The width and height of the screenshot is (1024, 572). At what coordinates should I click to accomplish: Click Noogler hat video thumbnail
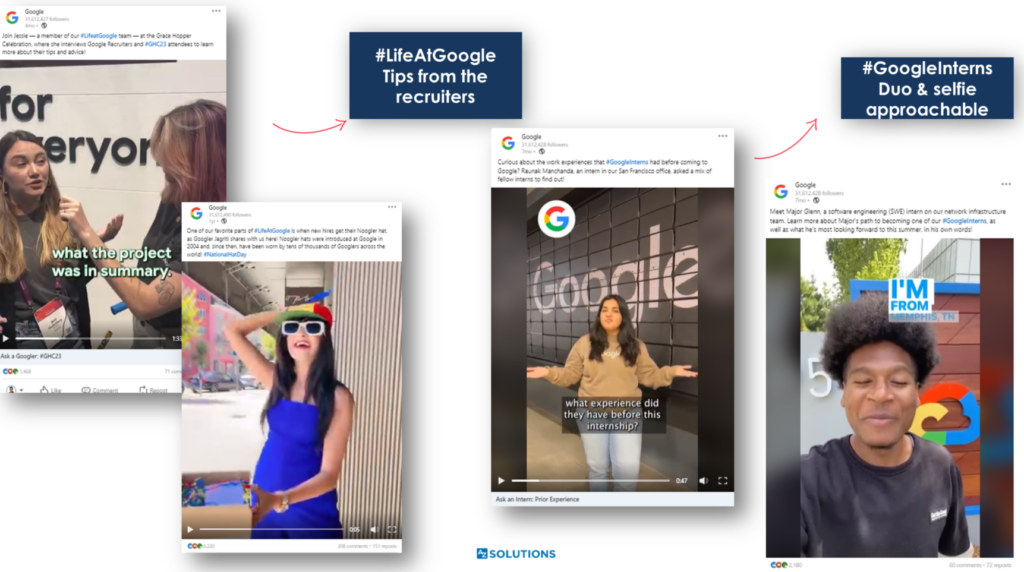(291, 400)
